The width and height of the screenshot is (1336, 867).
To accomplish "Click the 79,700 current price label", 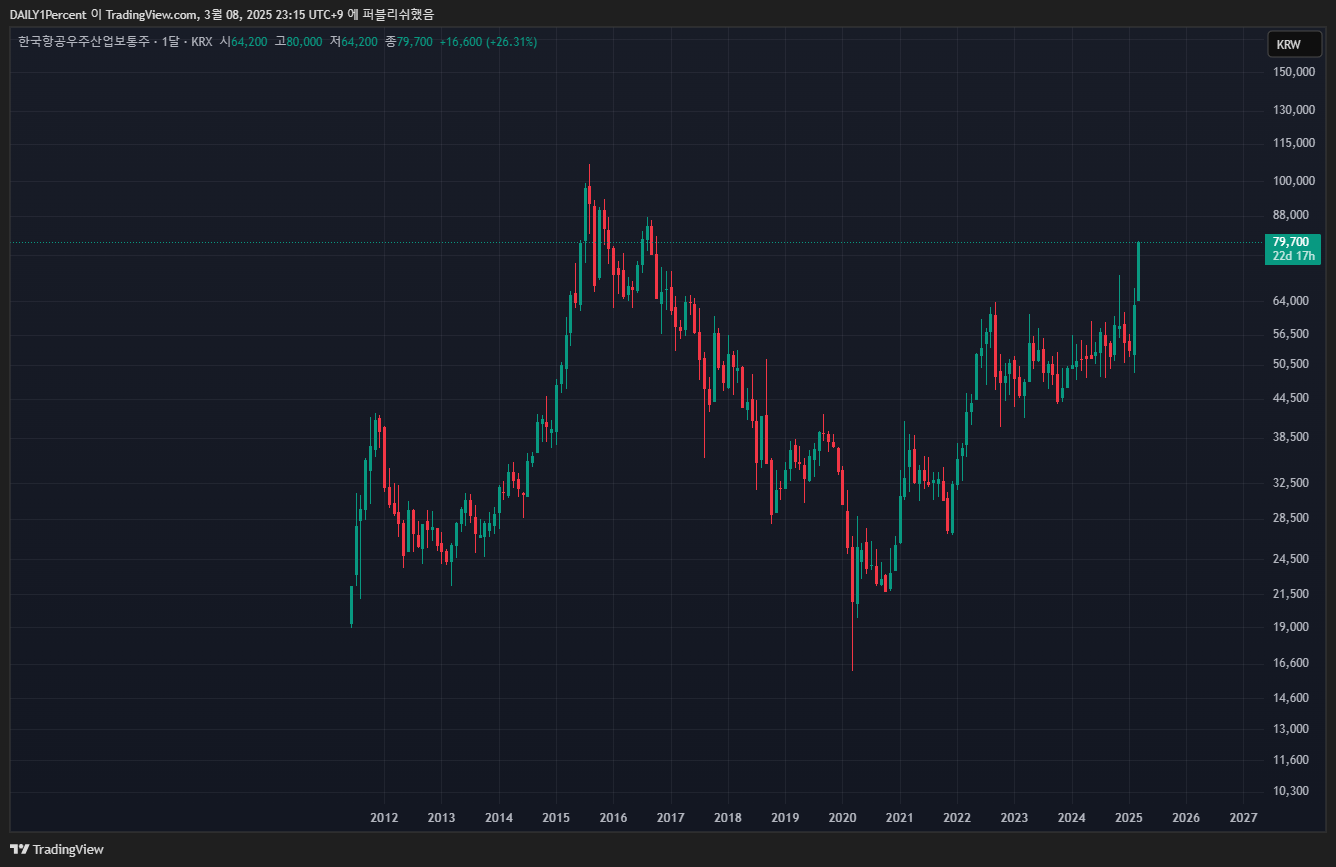I will pyautogui.click(x=1291, y=242).
